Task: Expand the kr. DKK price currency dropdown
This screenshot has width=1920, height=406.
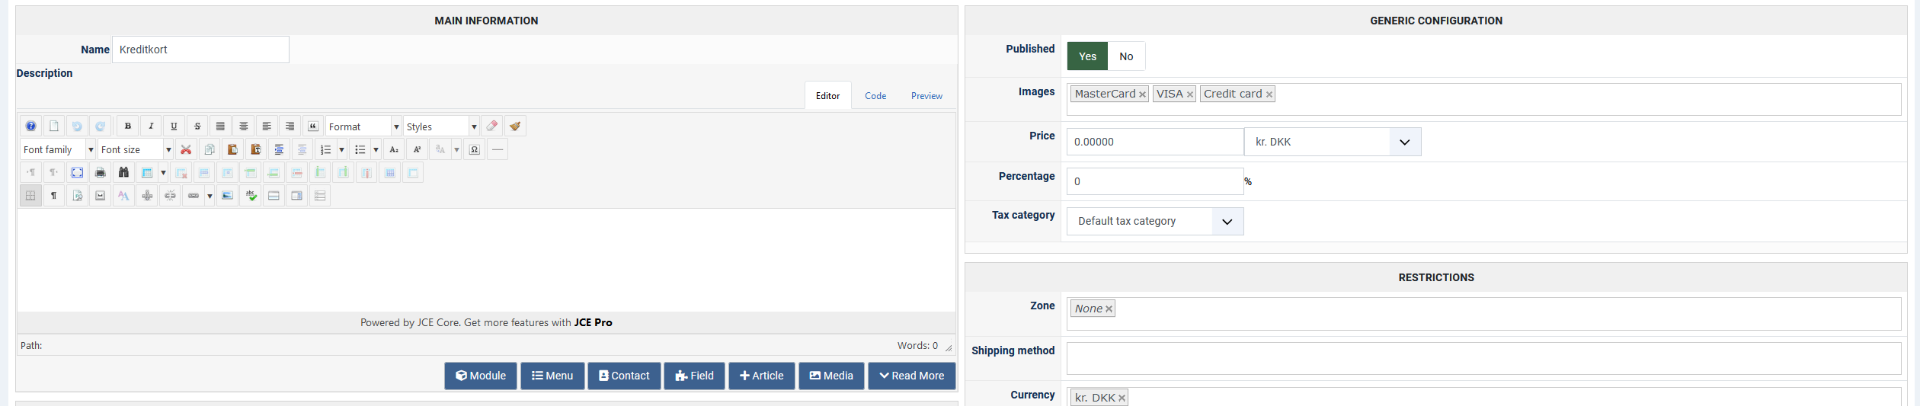Action: 1404,142
